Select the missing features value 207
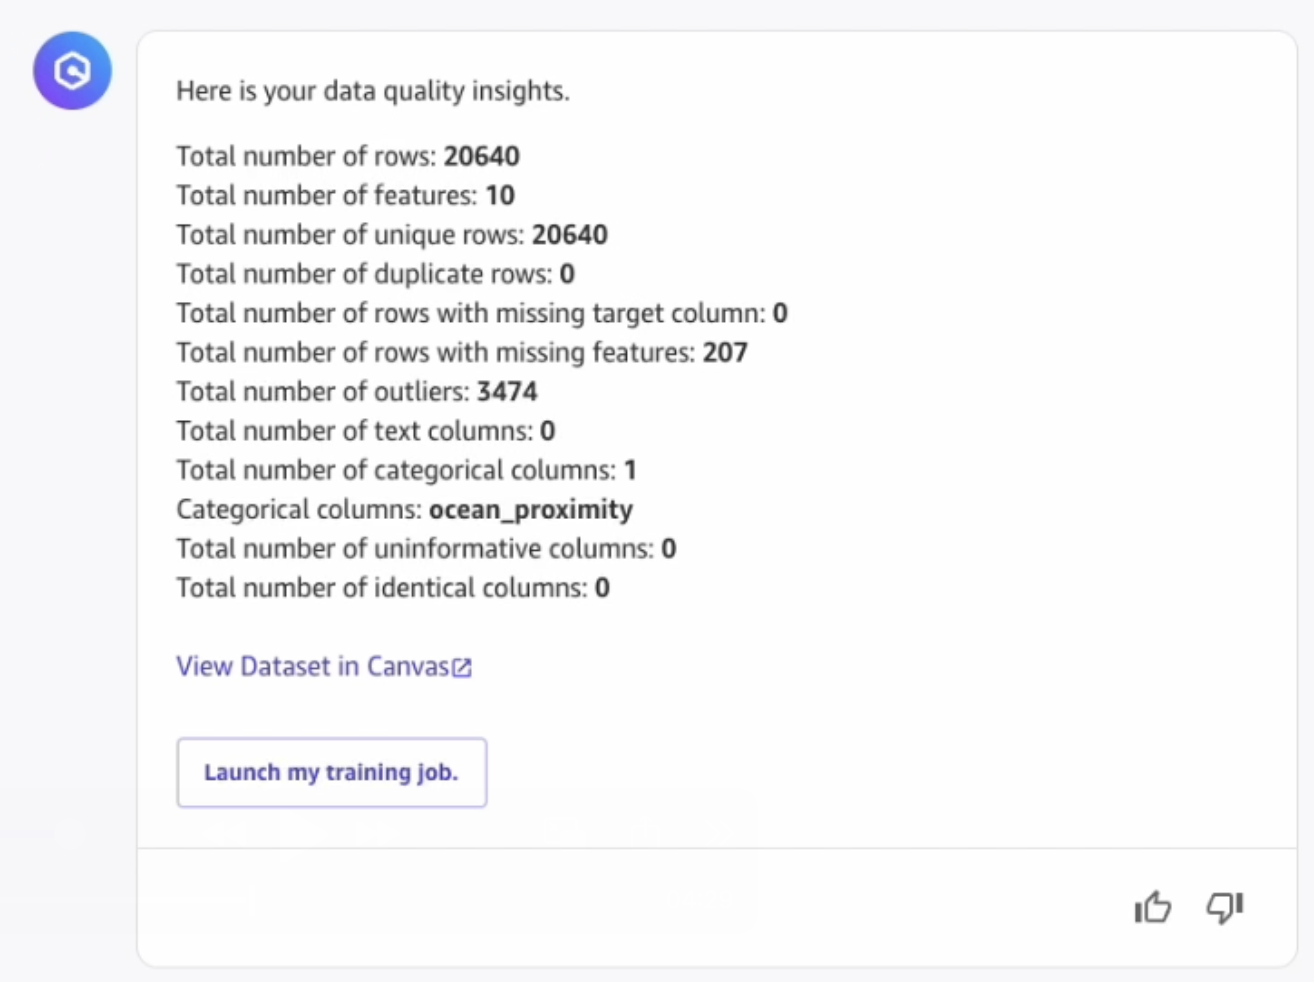The width and height of the screenshot is (1314, 982). [x=725, y=352]
